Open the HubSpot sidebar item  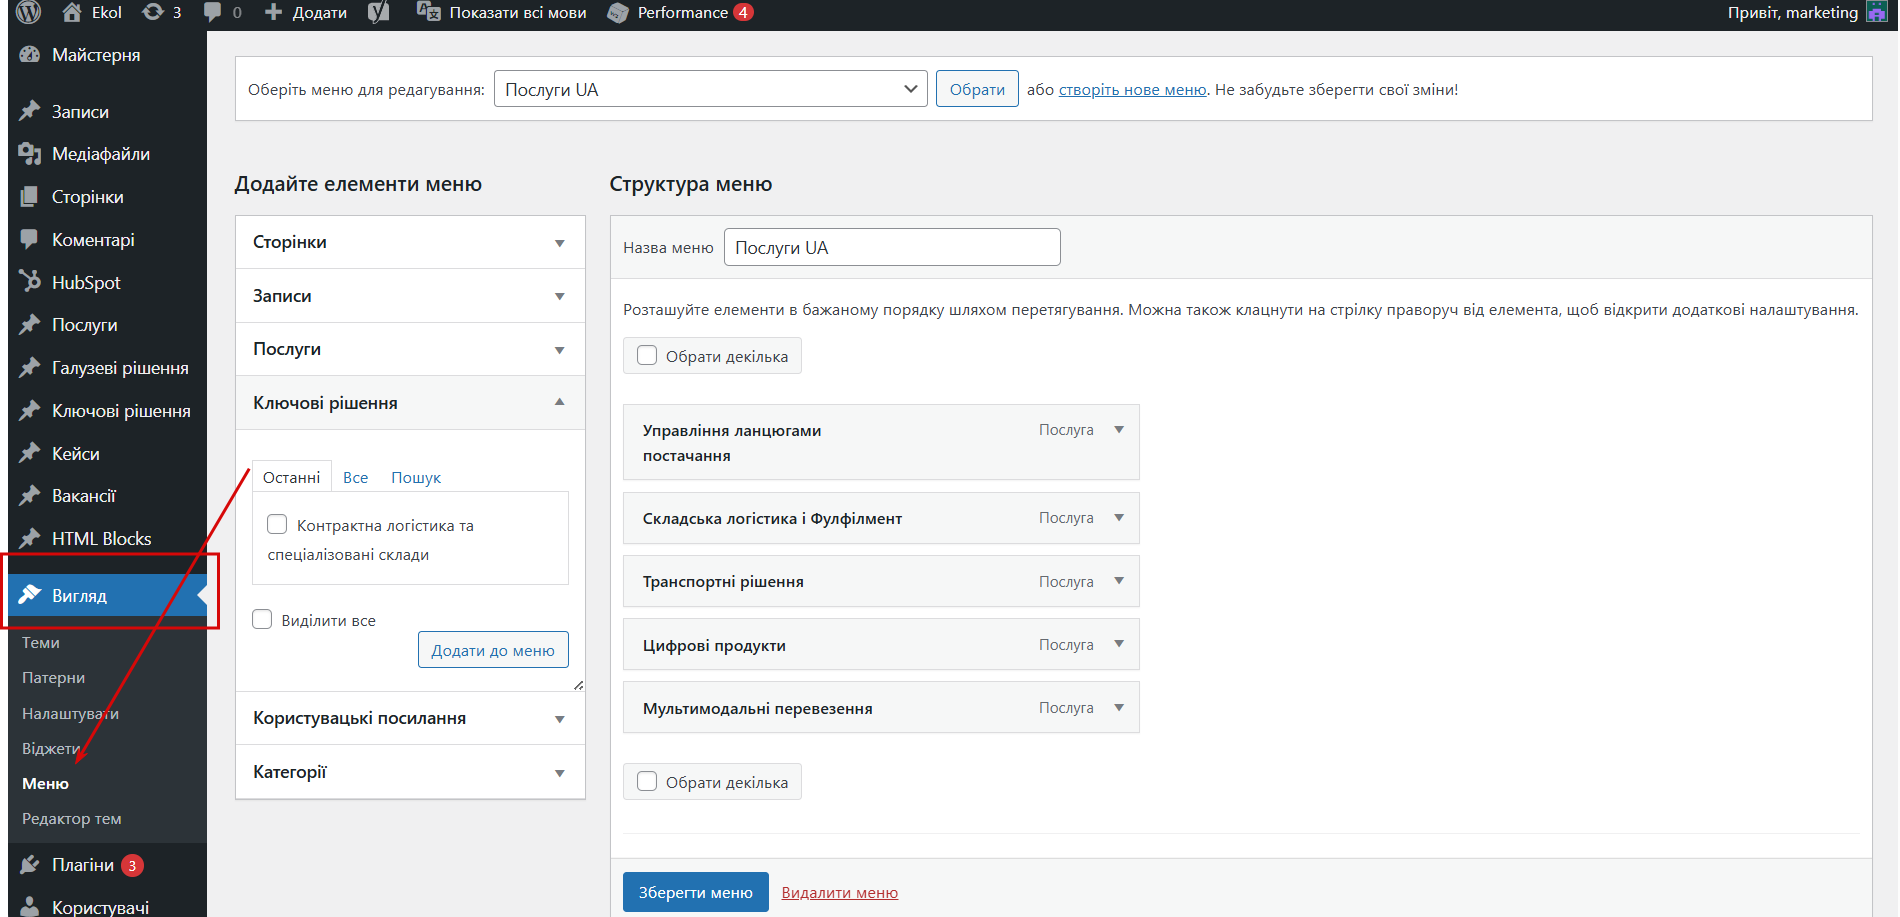click(85, 283)
